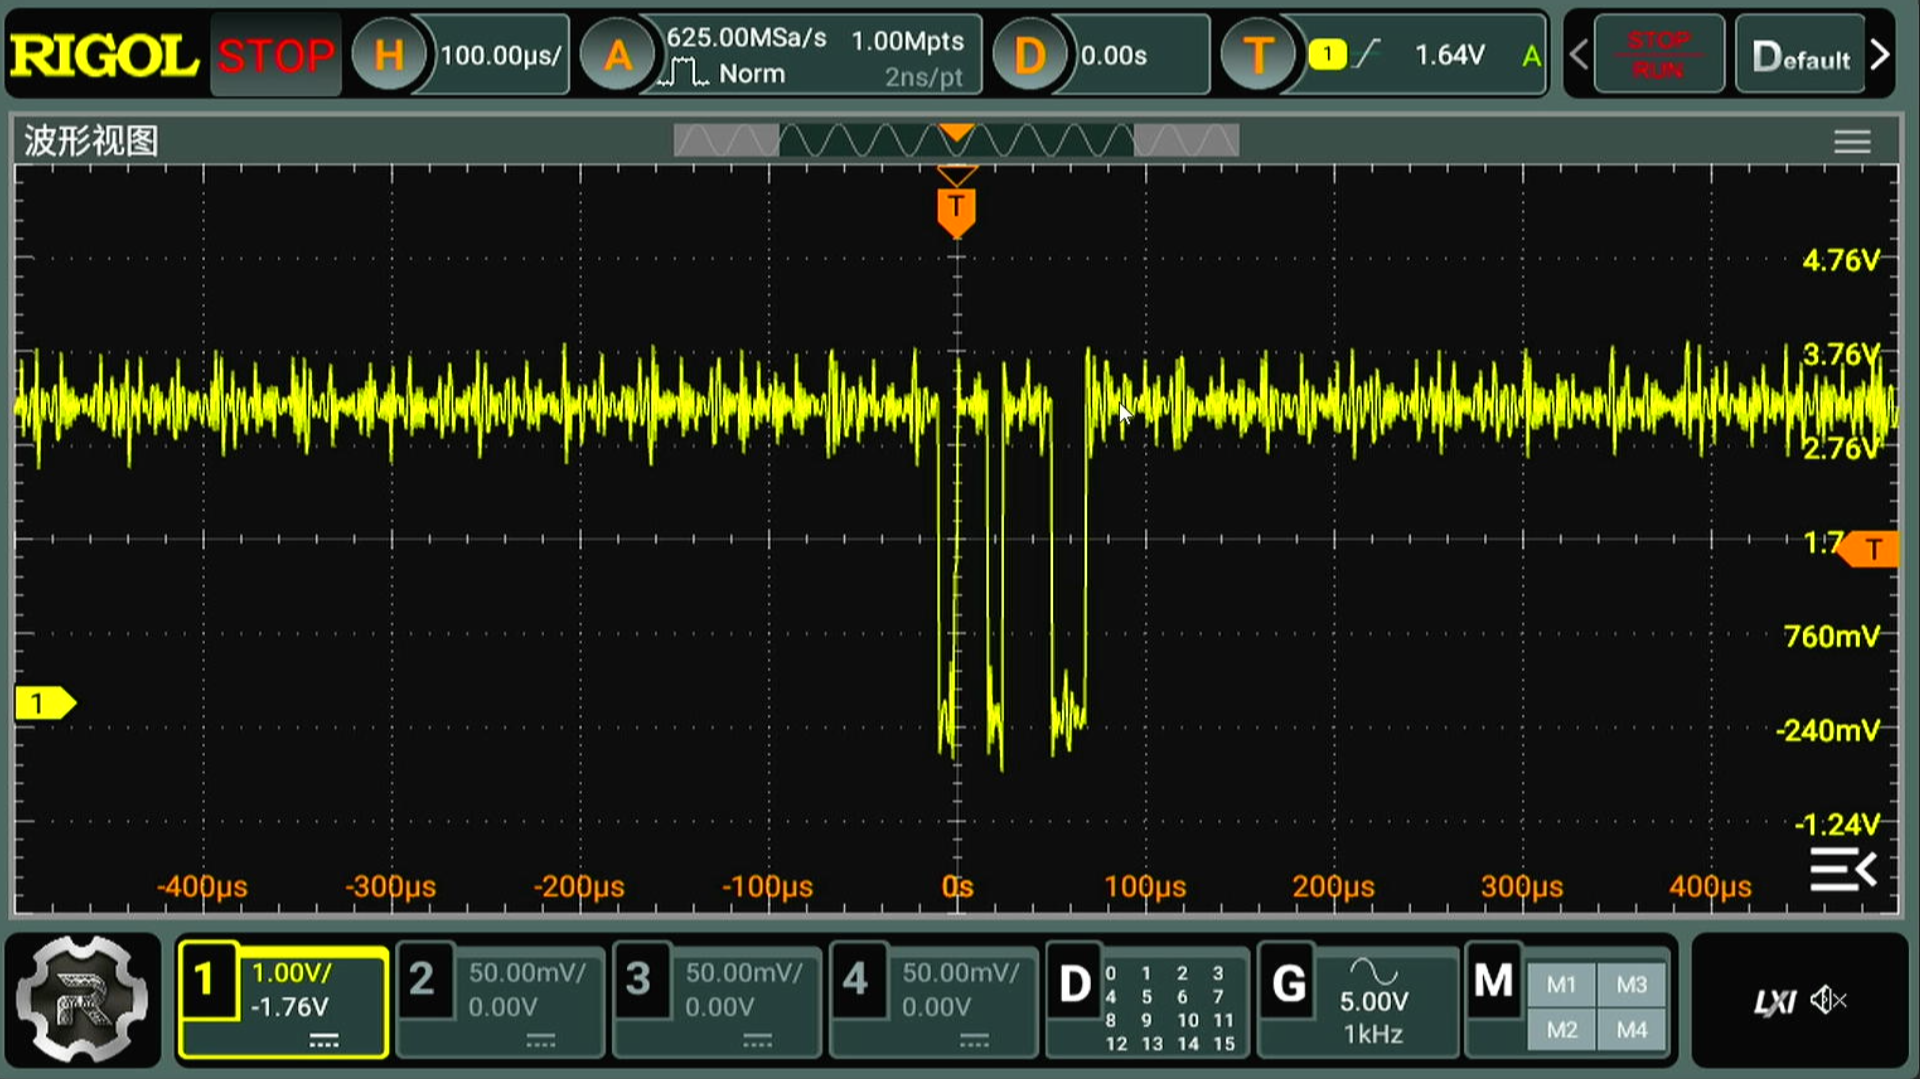This screenshot has height=1080, width=1920.
Task: Click the navigation icon below the grid
Action: coord(1842,869)
